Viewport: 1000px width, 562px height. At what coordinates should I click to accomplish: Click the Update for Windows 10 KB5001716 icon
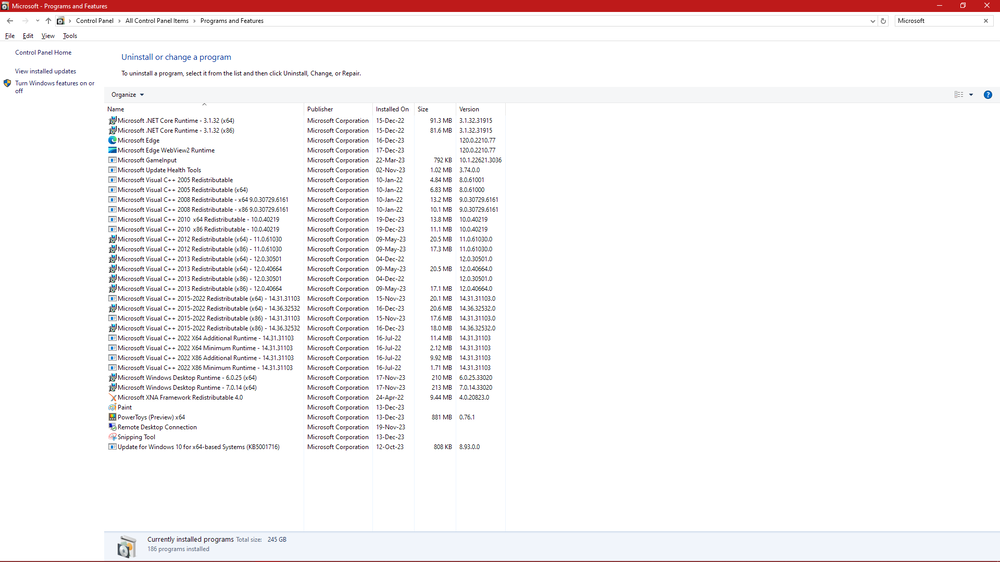[112, 447]
